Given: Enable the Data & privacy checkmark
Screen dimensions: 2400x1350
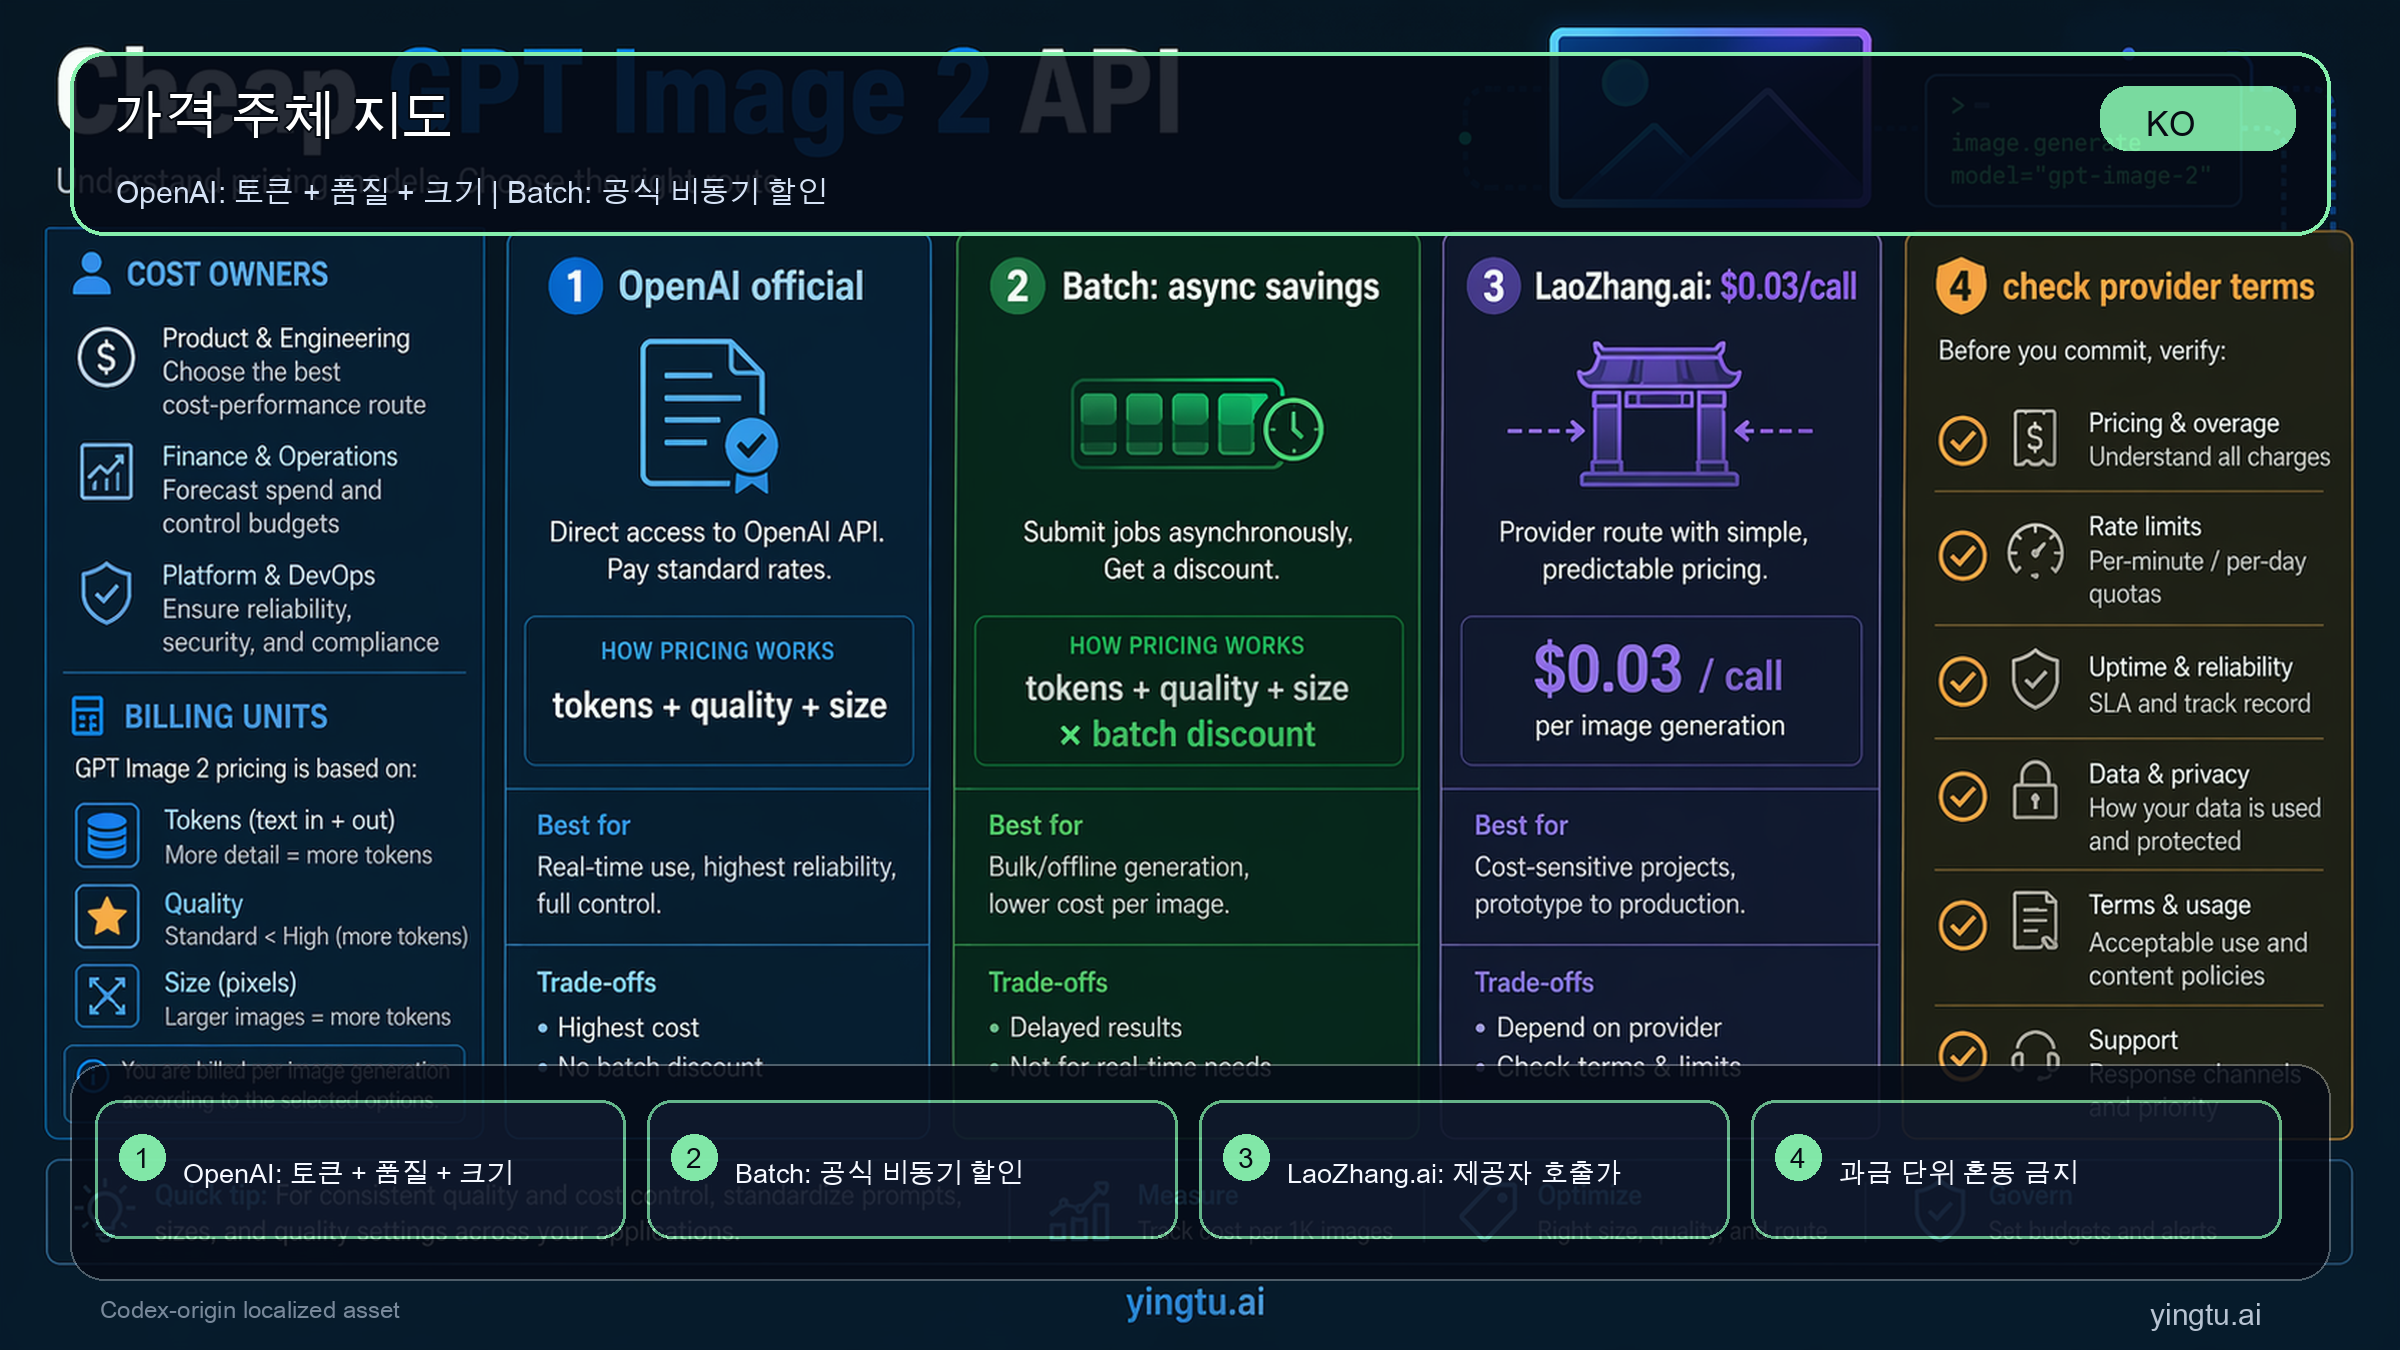Looking at the screenshot, I should click(1961, 796).
